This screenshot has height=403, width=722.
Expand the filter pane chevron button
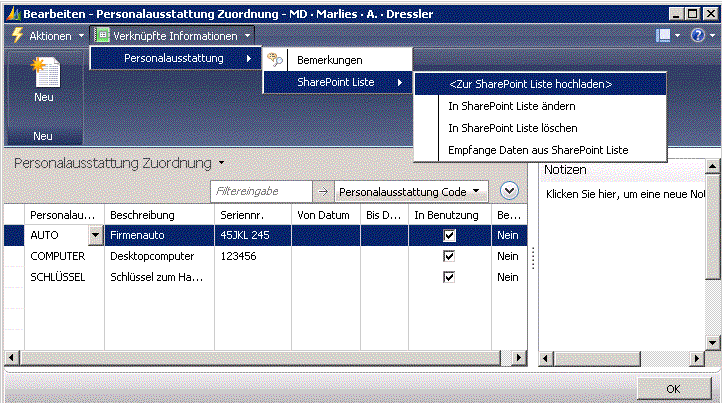pyautogui.click(x=510, y=190)
